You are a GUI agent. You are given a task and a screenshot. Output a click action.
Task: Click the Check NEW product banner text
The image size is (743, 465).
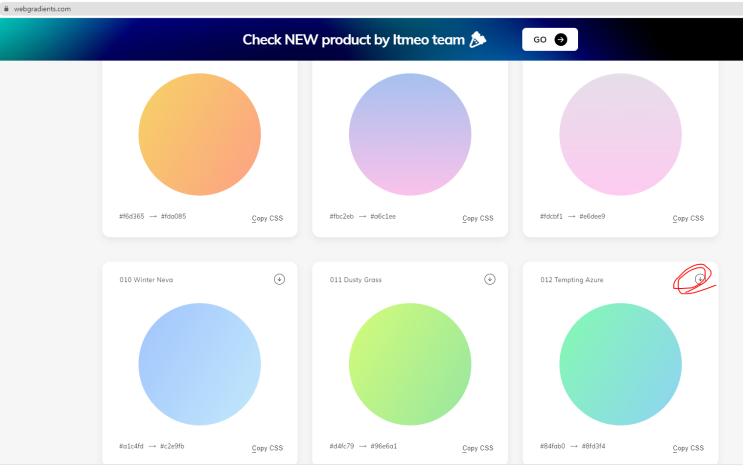(353, 40)
